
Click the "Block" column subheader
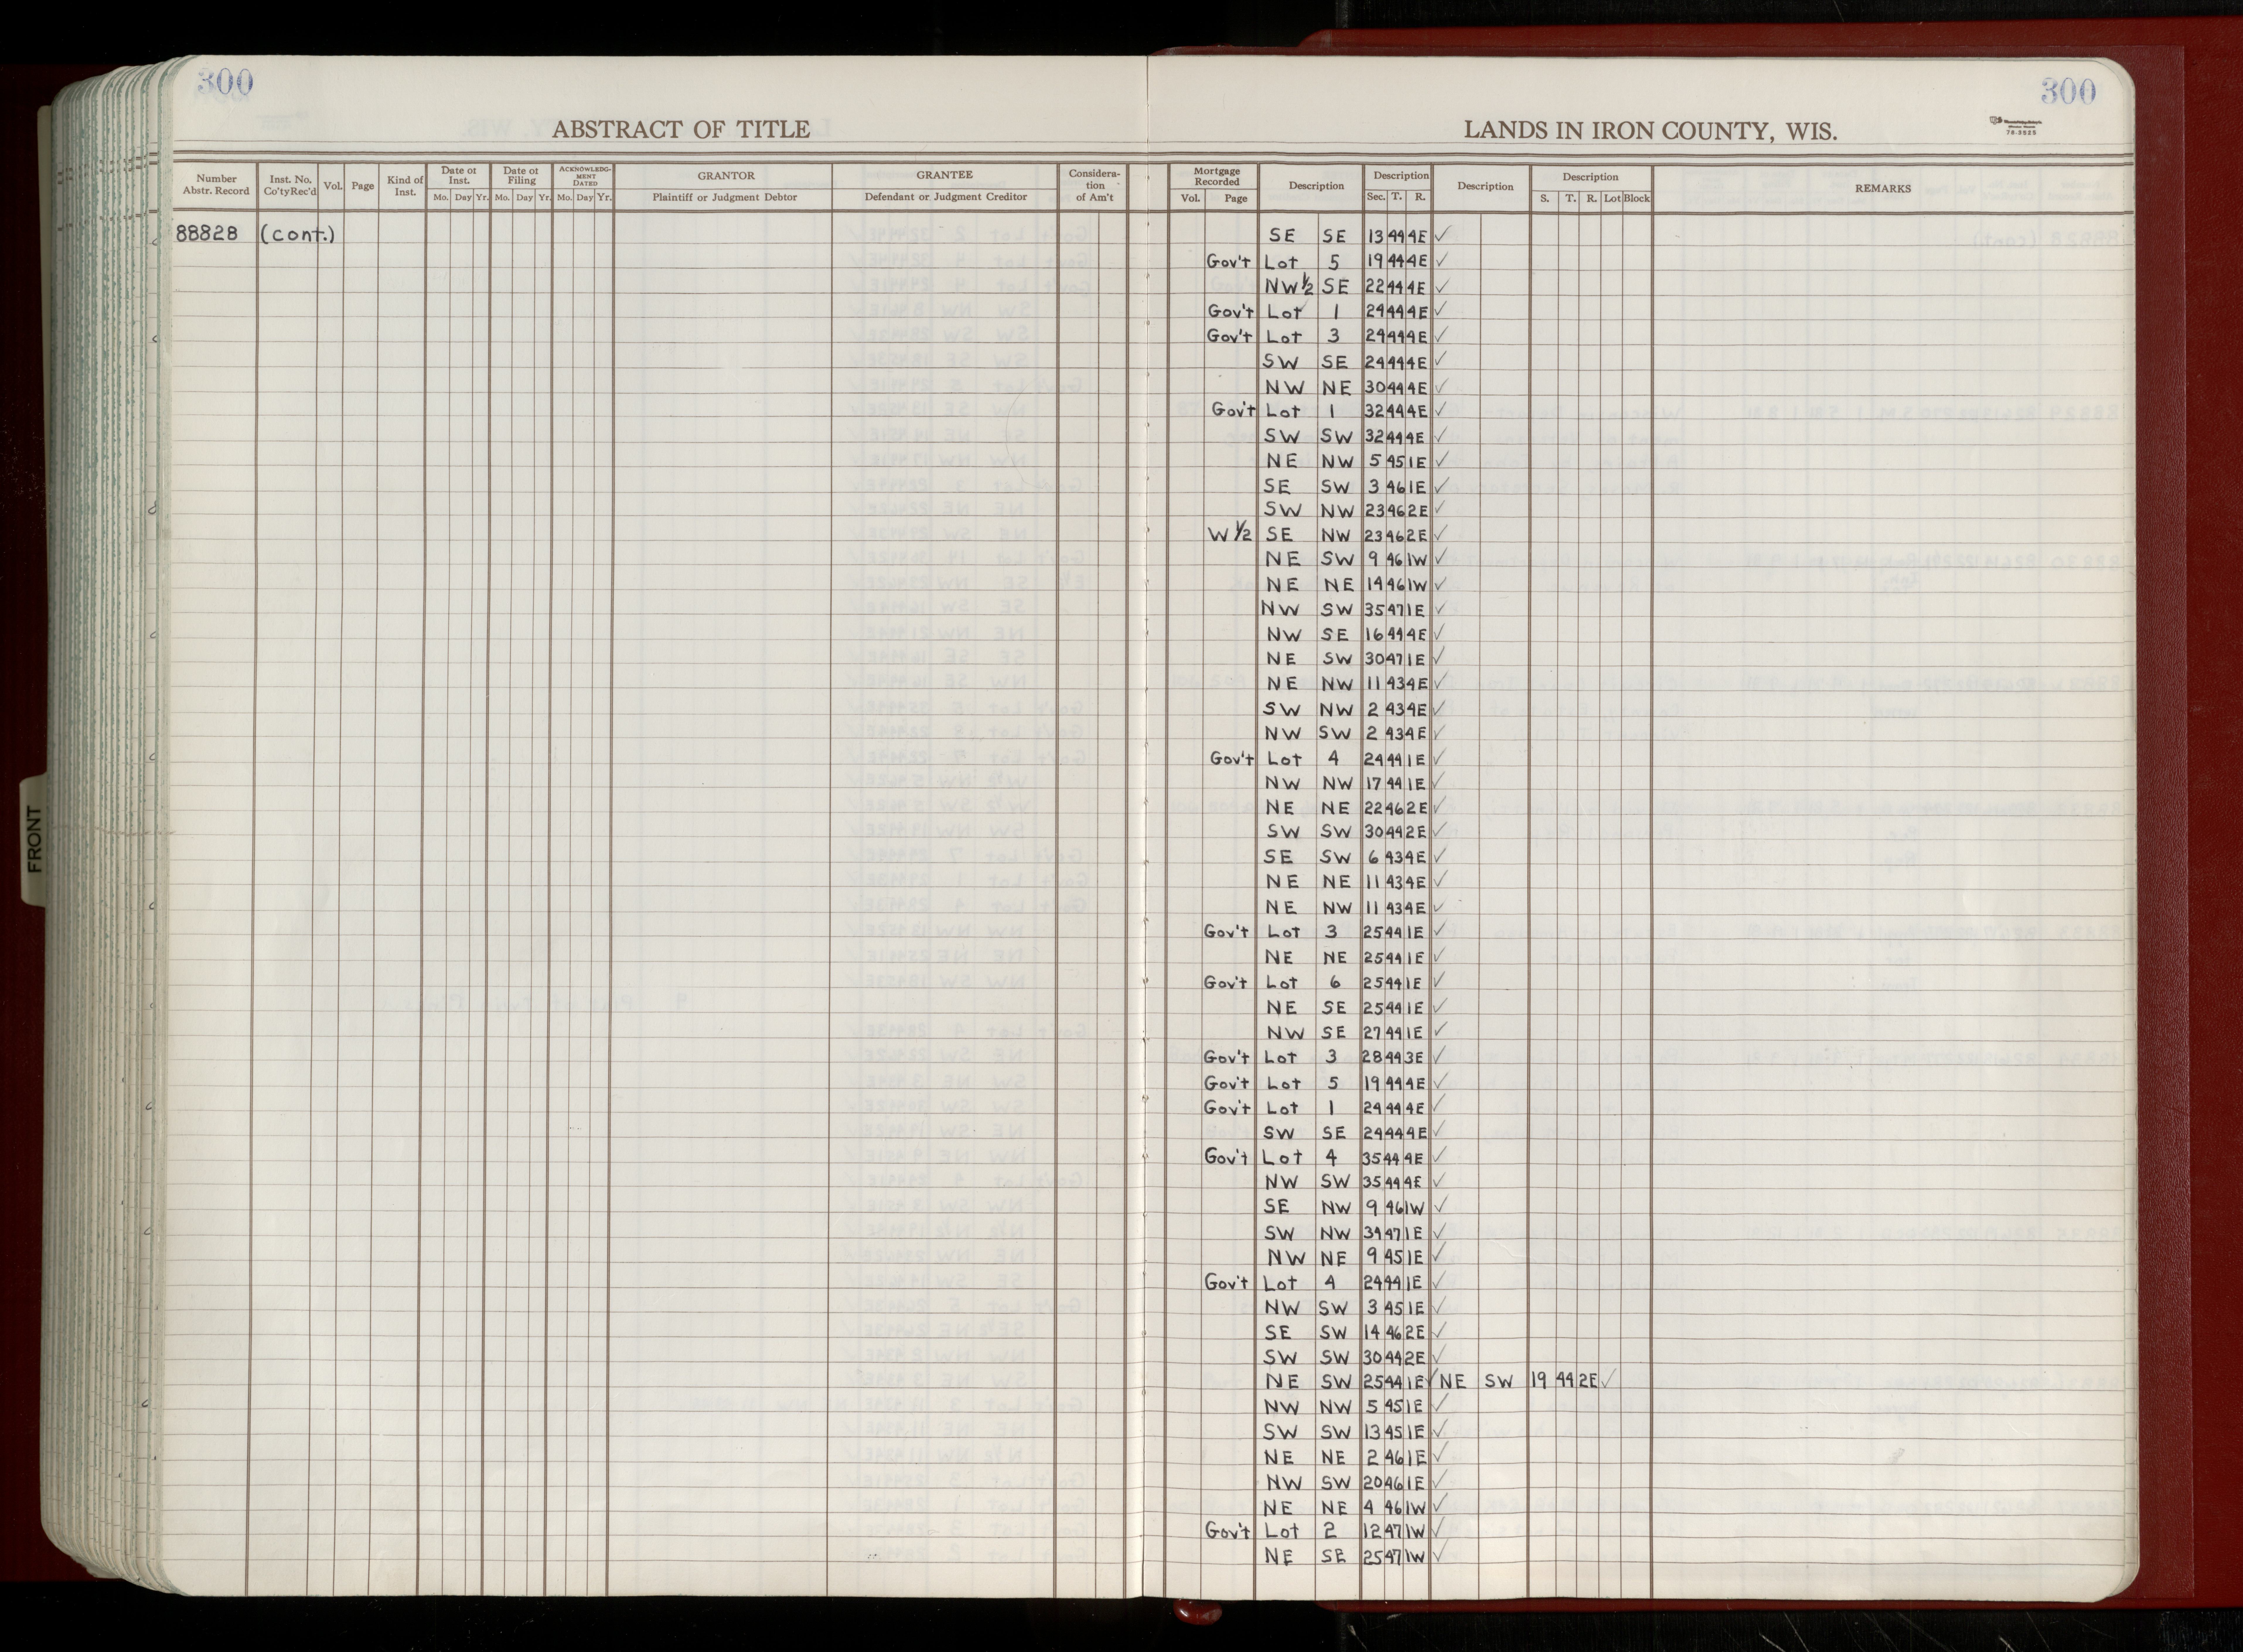(1637, 198)
